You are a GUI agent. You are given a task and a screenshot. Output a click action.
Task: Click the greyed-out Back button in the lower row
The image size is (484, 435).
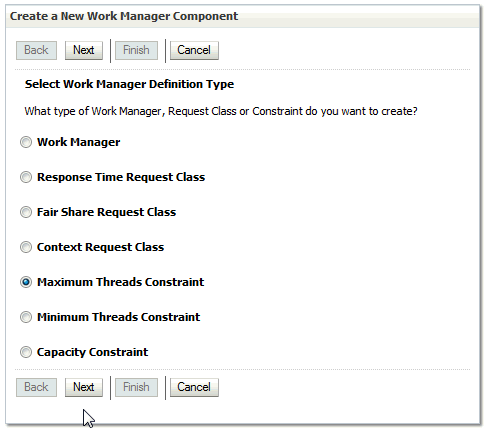tap(36, 387)
